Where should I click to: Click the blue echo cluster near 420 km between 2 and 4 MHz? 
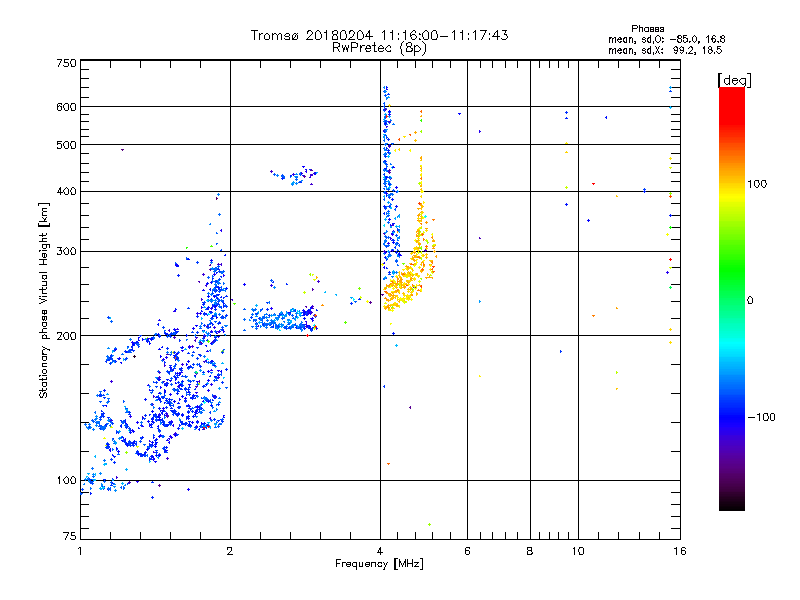[296, 176]
